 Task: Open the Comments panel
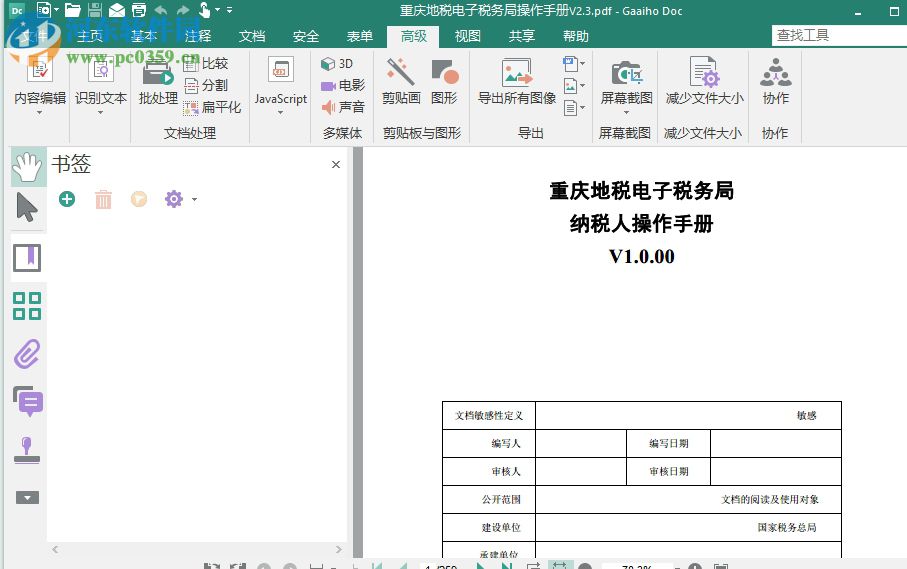(x=27, y=401)
